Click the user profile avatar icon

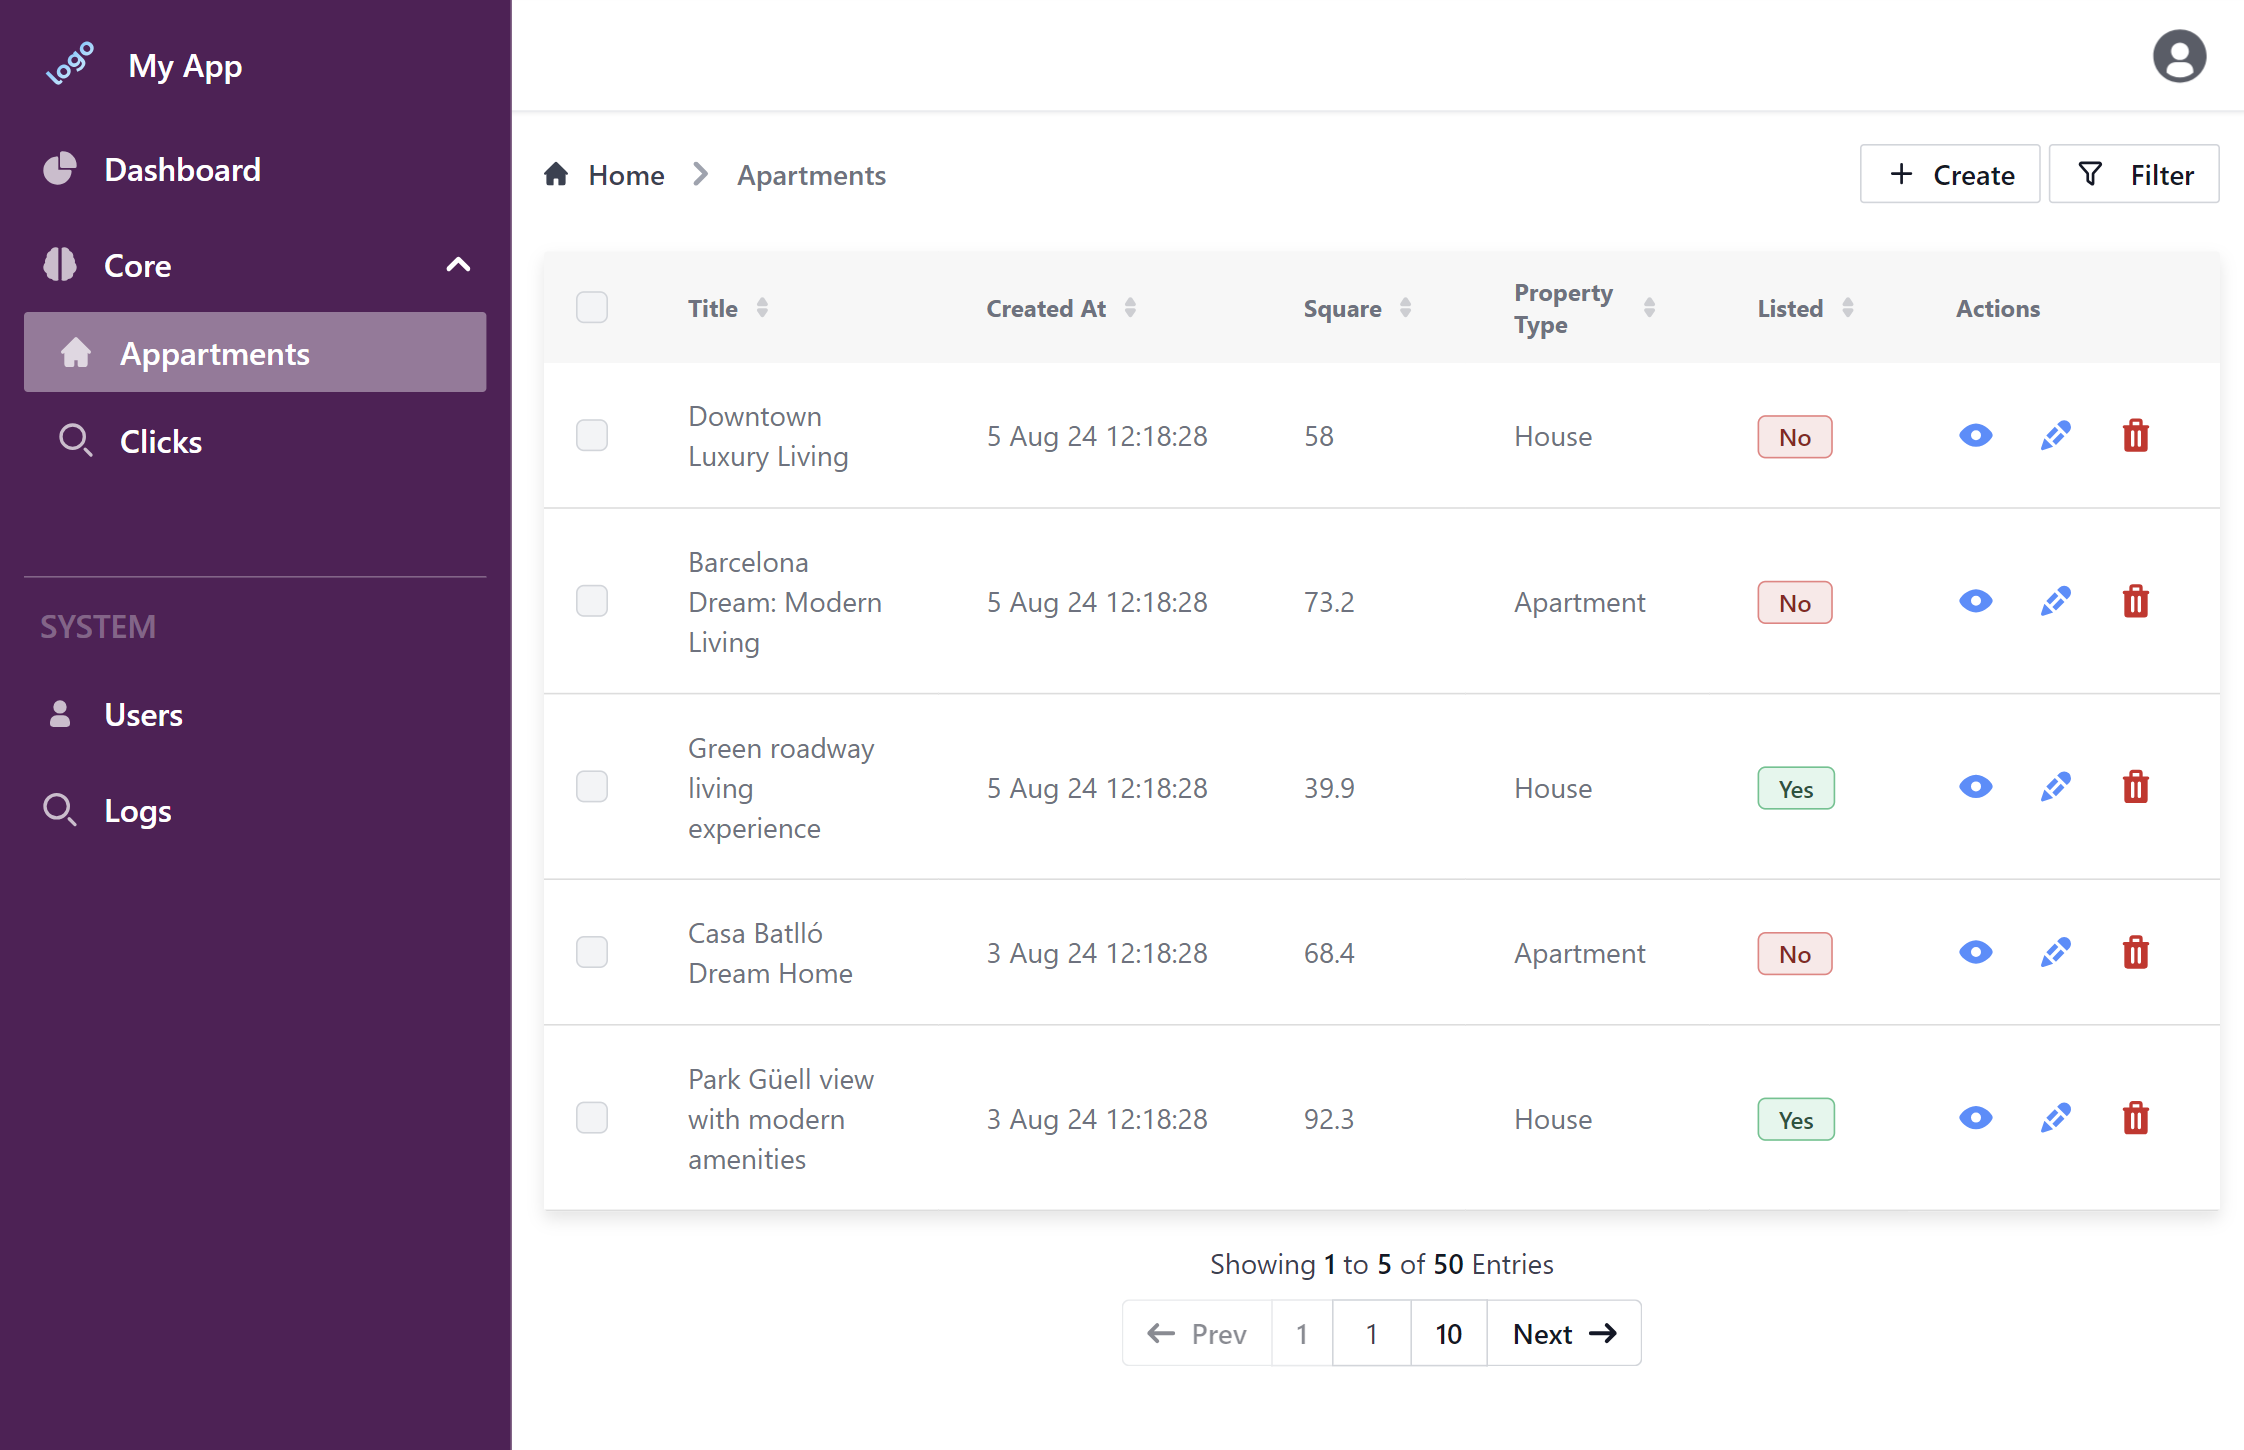(2179, 56)
